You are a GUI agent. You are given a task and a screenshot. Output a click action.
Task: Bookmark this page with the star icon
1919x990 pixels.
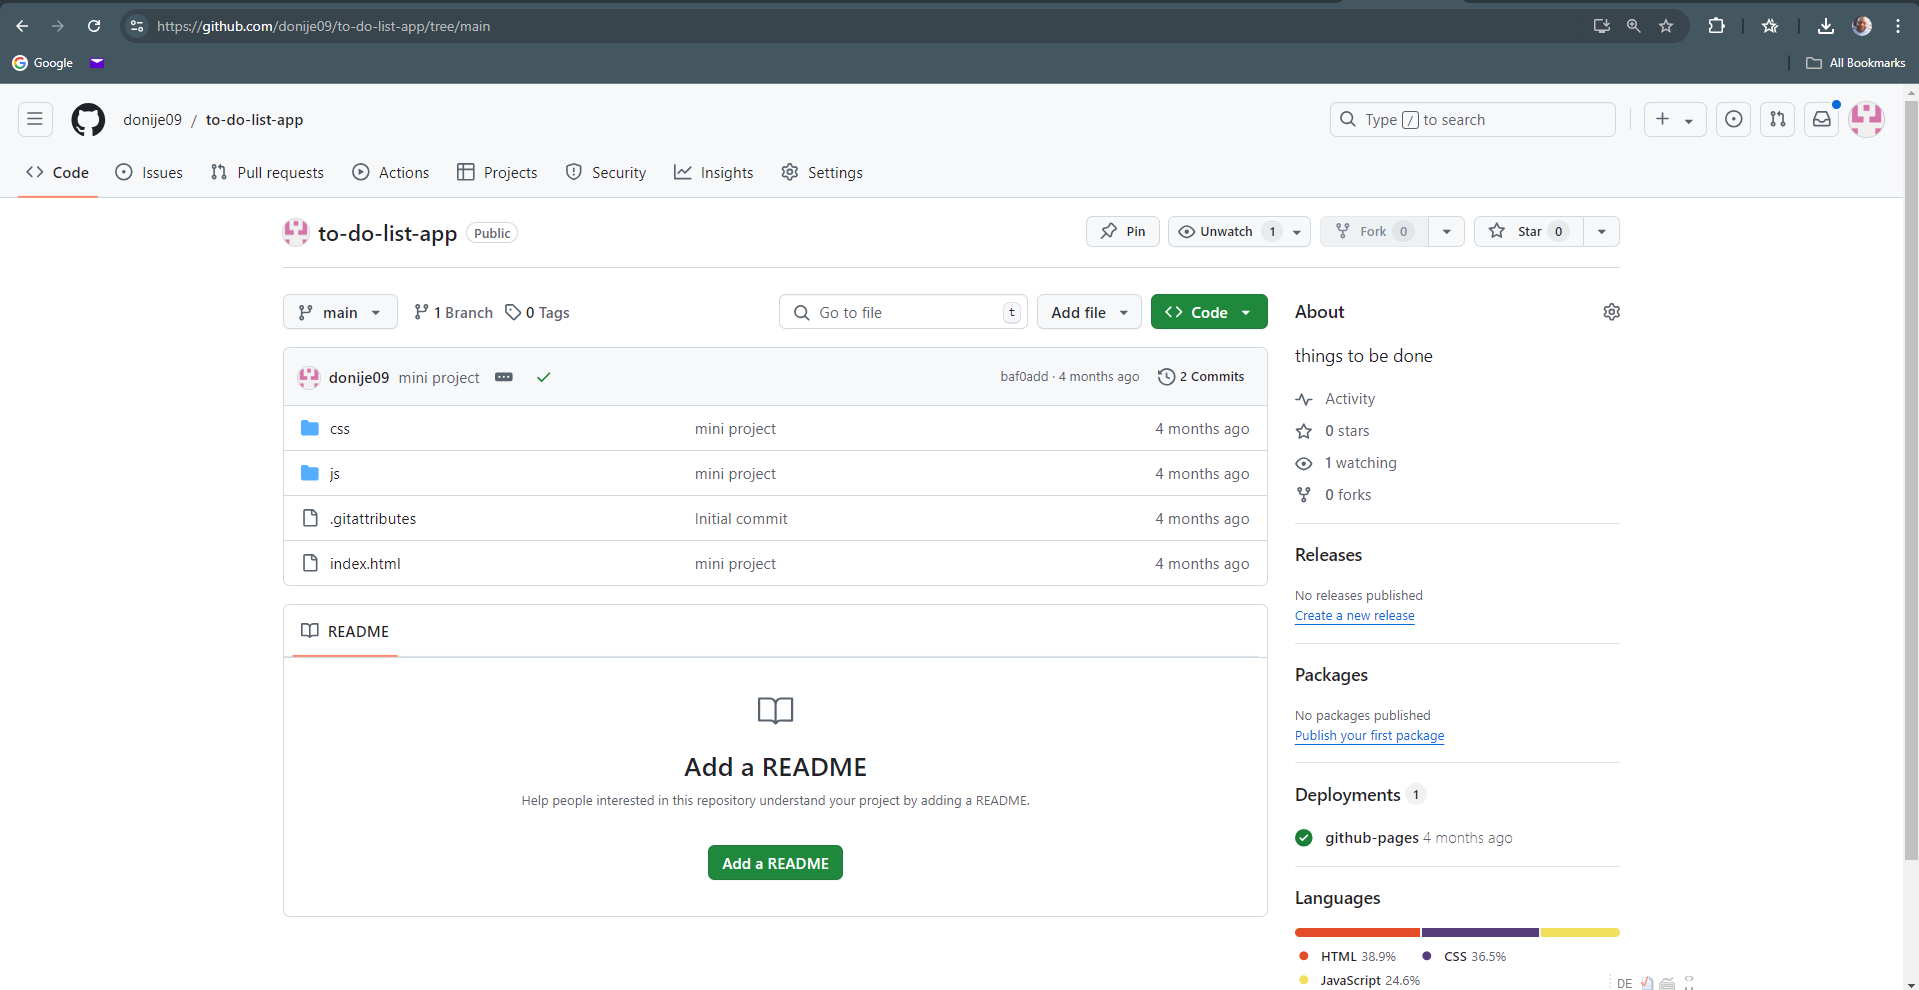point(1666,26)
